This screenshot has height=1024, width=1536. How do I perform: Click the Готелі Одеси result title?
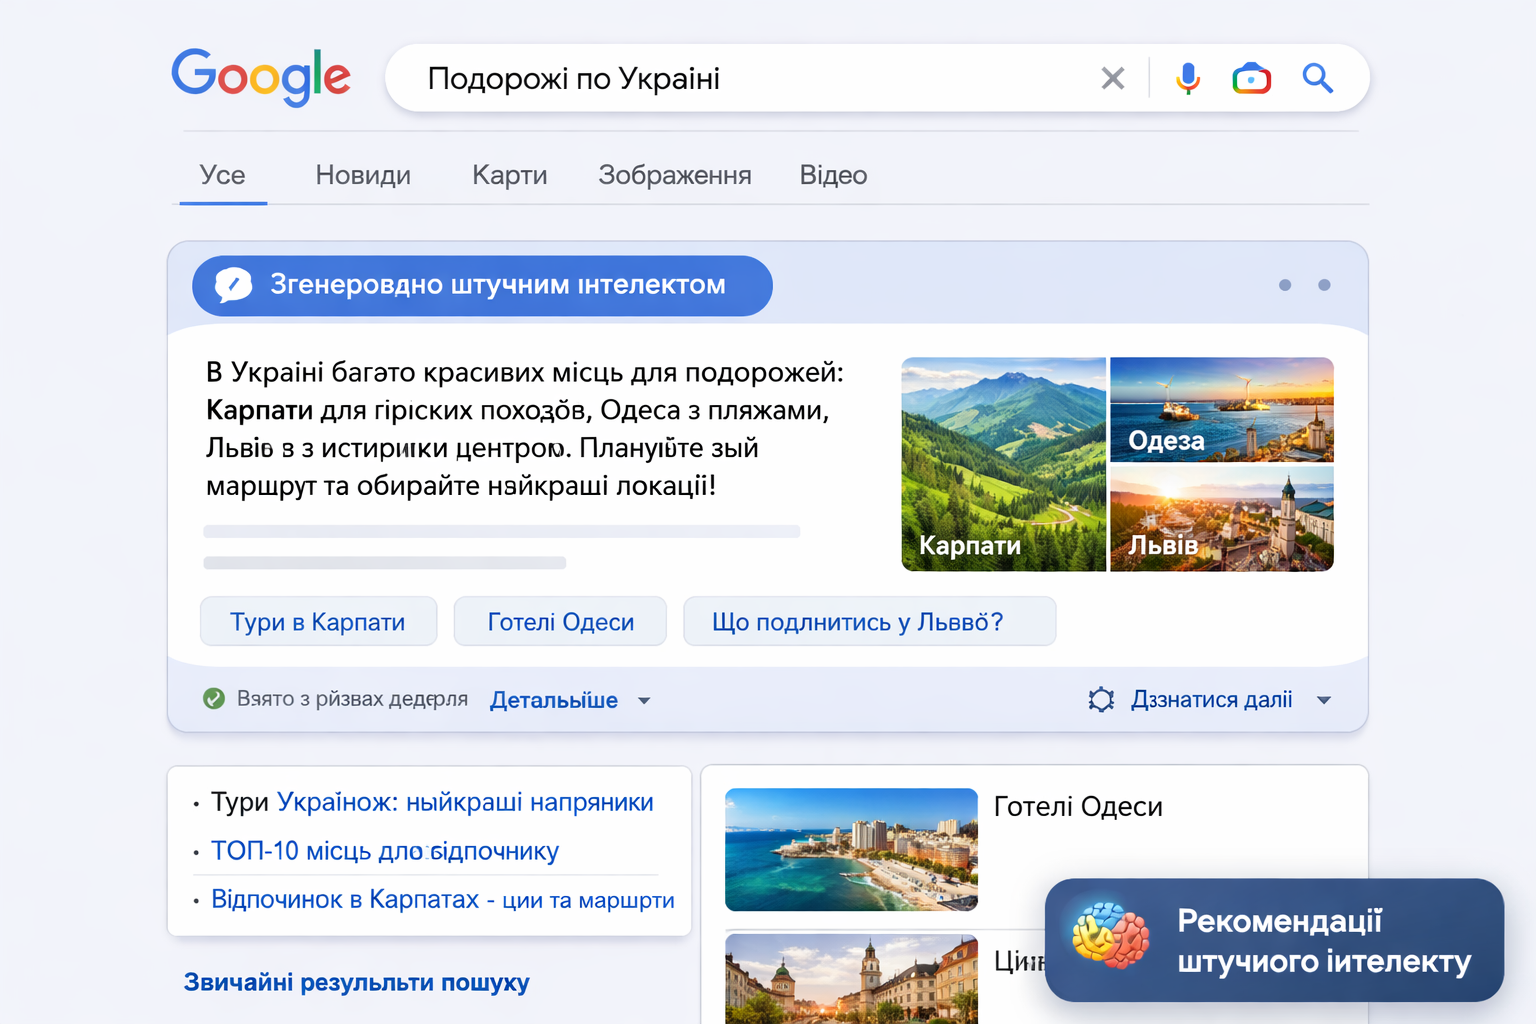[x=1078, y=807]
